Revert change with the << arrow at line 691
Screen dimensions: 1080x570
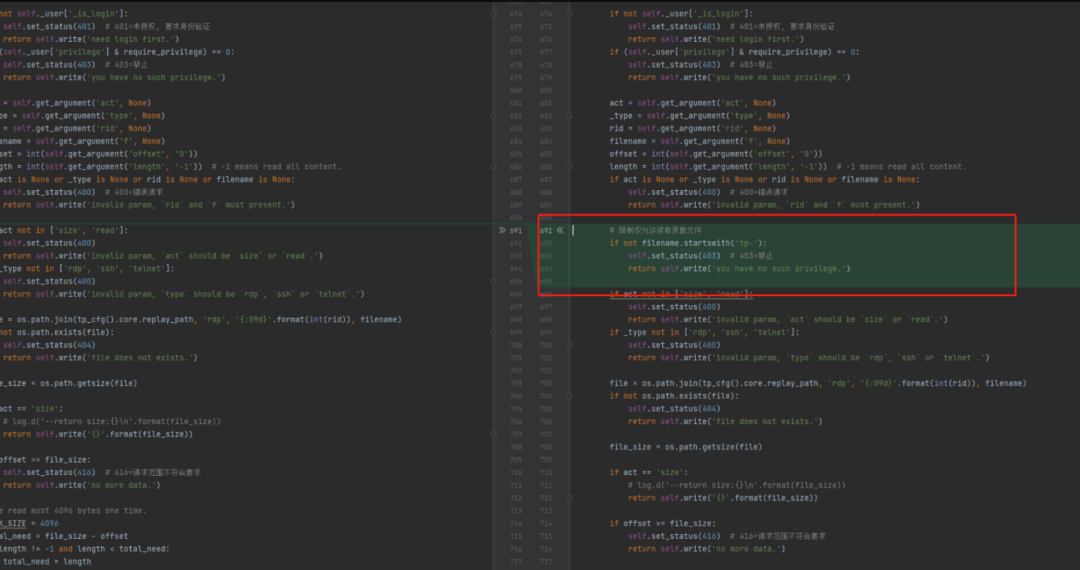tap(560, 231)
